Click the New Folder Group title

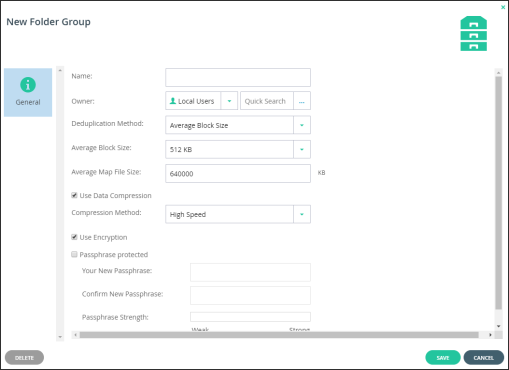point(48,22)
